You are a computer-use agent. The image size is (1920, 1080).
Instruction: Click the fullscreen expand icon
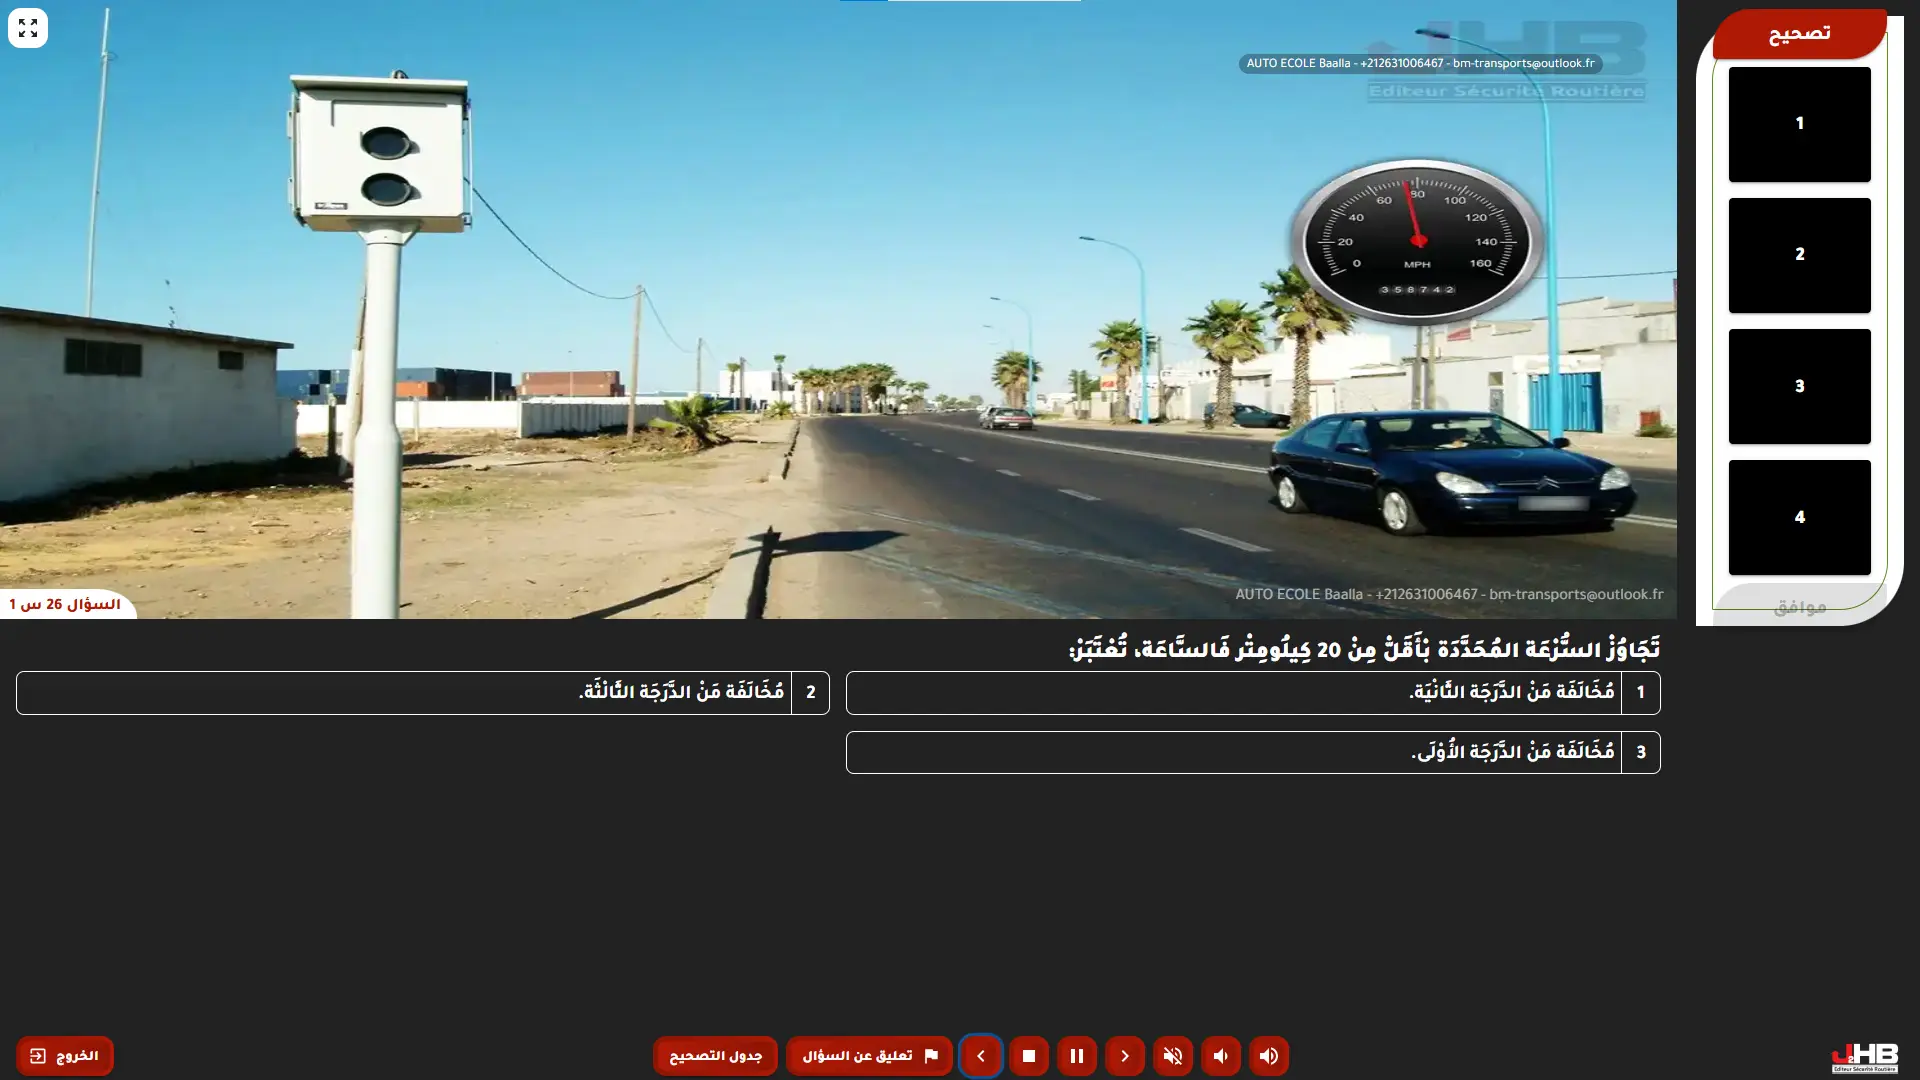pyautogui.click(x=28, y=28)
